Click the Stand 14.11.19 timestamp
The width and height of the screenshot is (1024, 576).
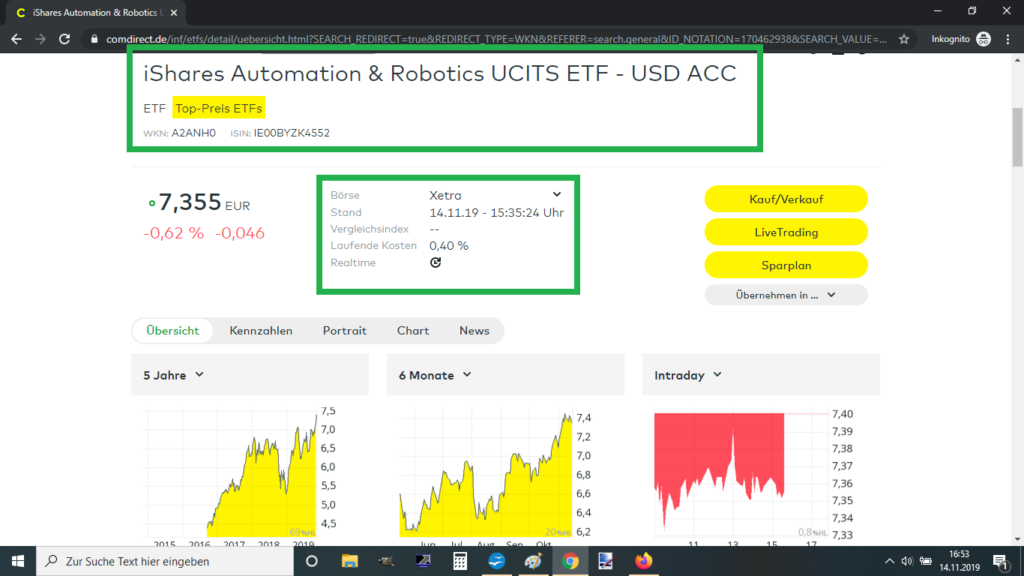click(x=496, y=213)
